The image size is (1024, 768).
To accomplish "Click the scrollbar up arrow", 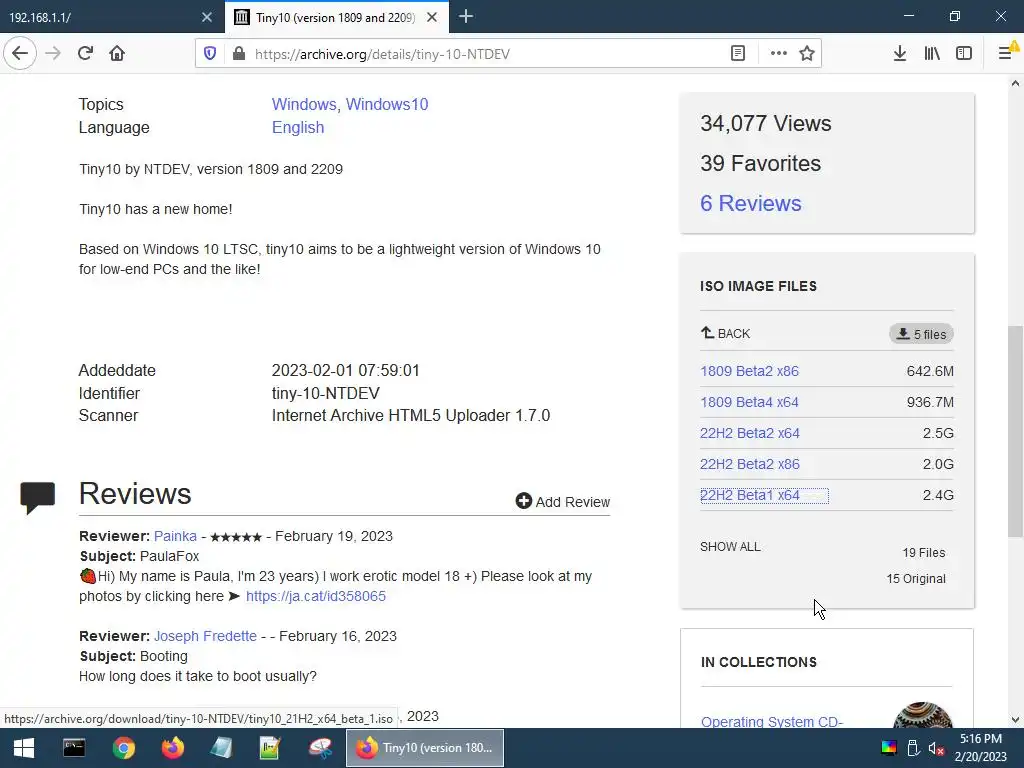I will click(x=1015, y=83).
